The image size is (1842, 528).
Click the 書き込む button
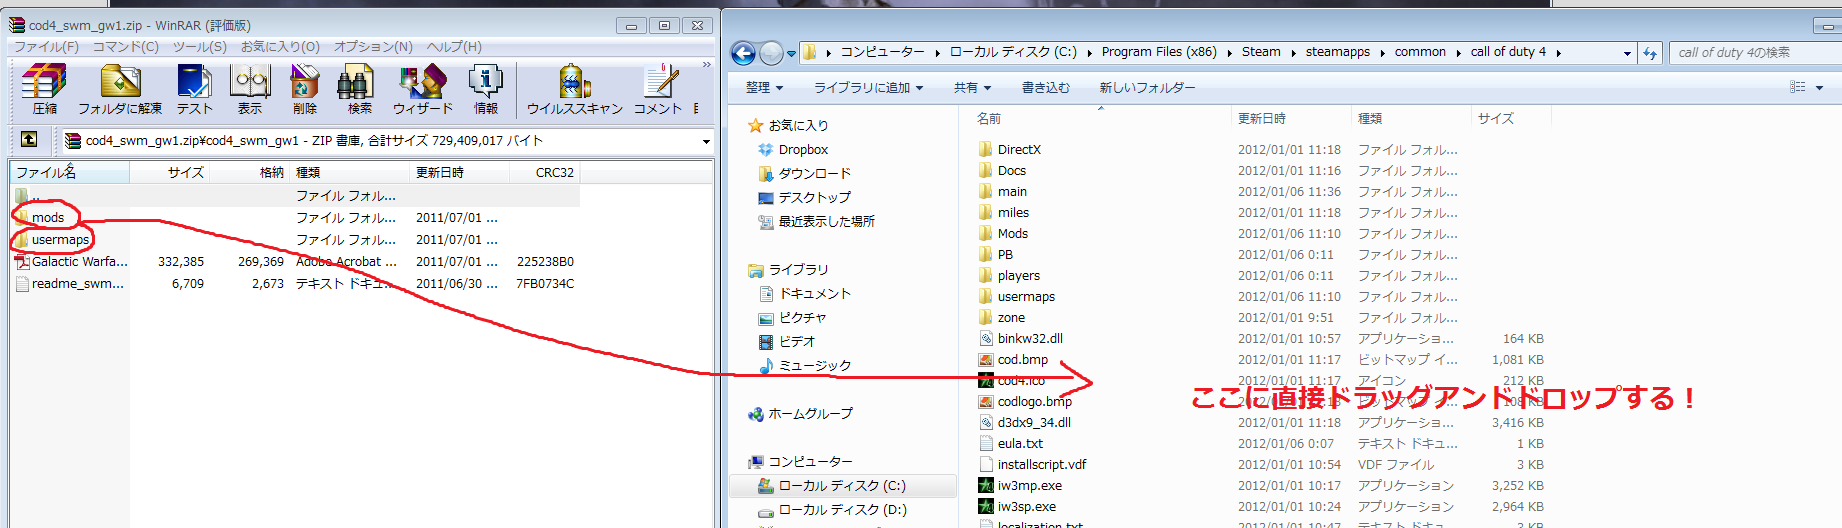pos(1045,88)
